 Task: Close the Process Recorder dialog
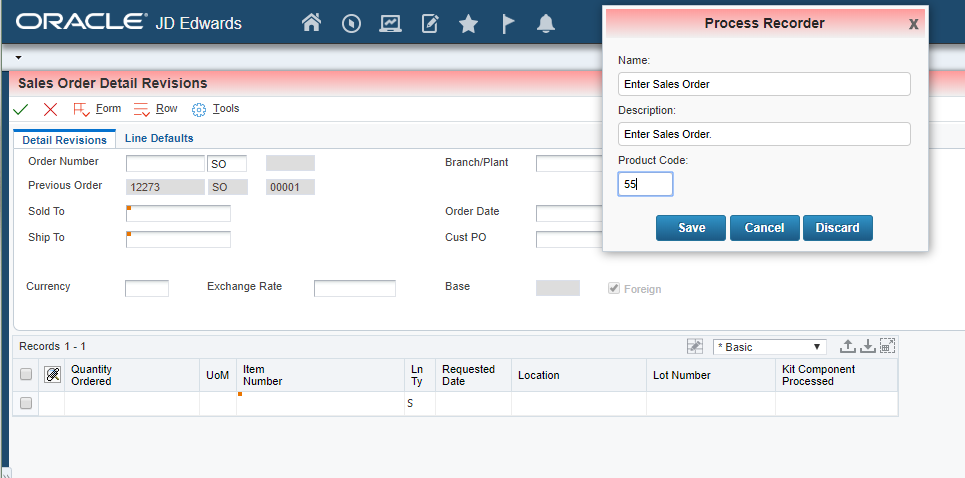coord(913,24)
